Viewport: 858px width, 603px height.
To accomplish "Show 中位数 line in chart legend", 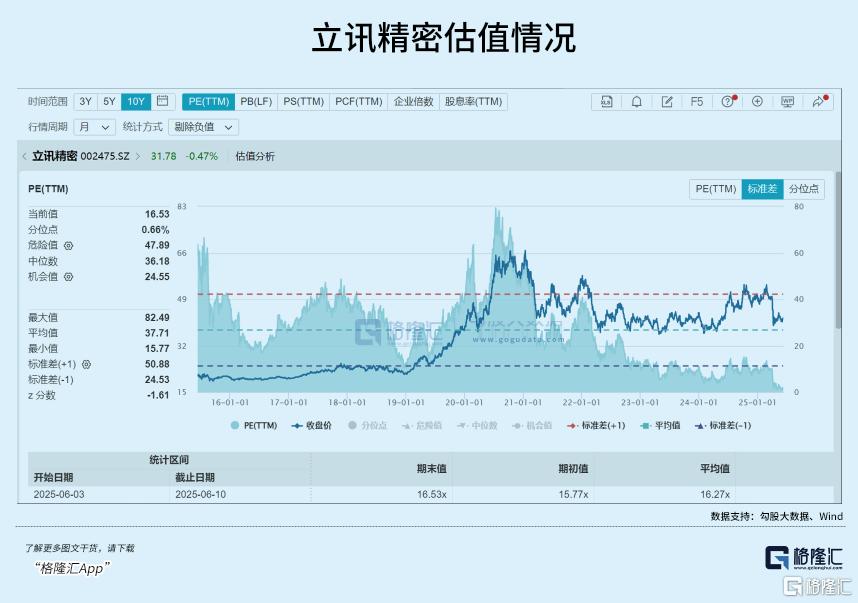I will (x=477, y=426).
